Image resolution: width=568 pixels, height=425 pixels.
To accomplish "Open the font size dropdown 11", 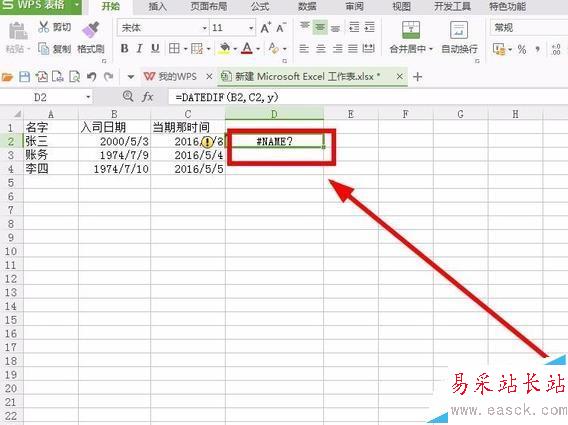I will 251,28.
